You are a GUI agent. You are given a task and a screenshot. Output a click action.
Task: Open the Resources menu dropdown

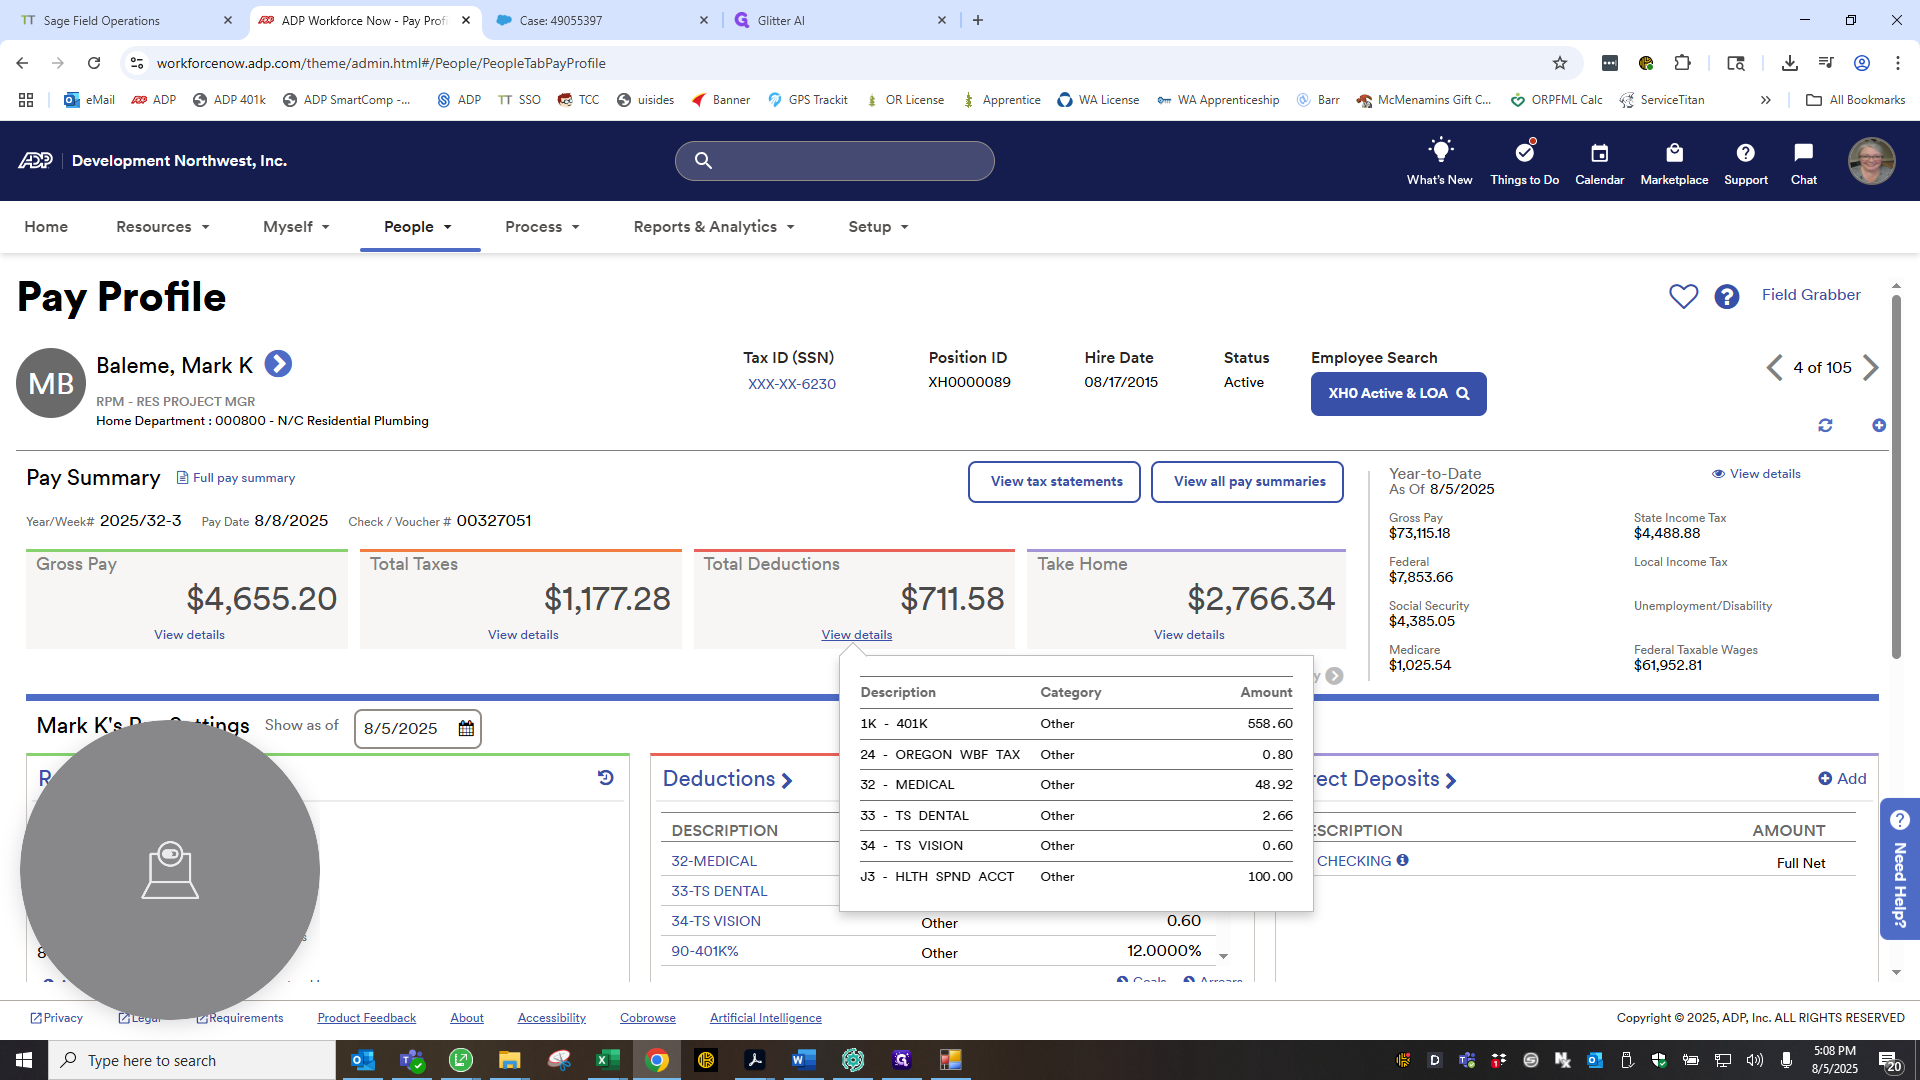pos(163,227)
